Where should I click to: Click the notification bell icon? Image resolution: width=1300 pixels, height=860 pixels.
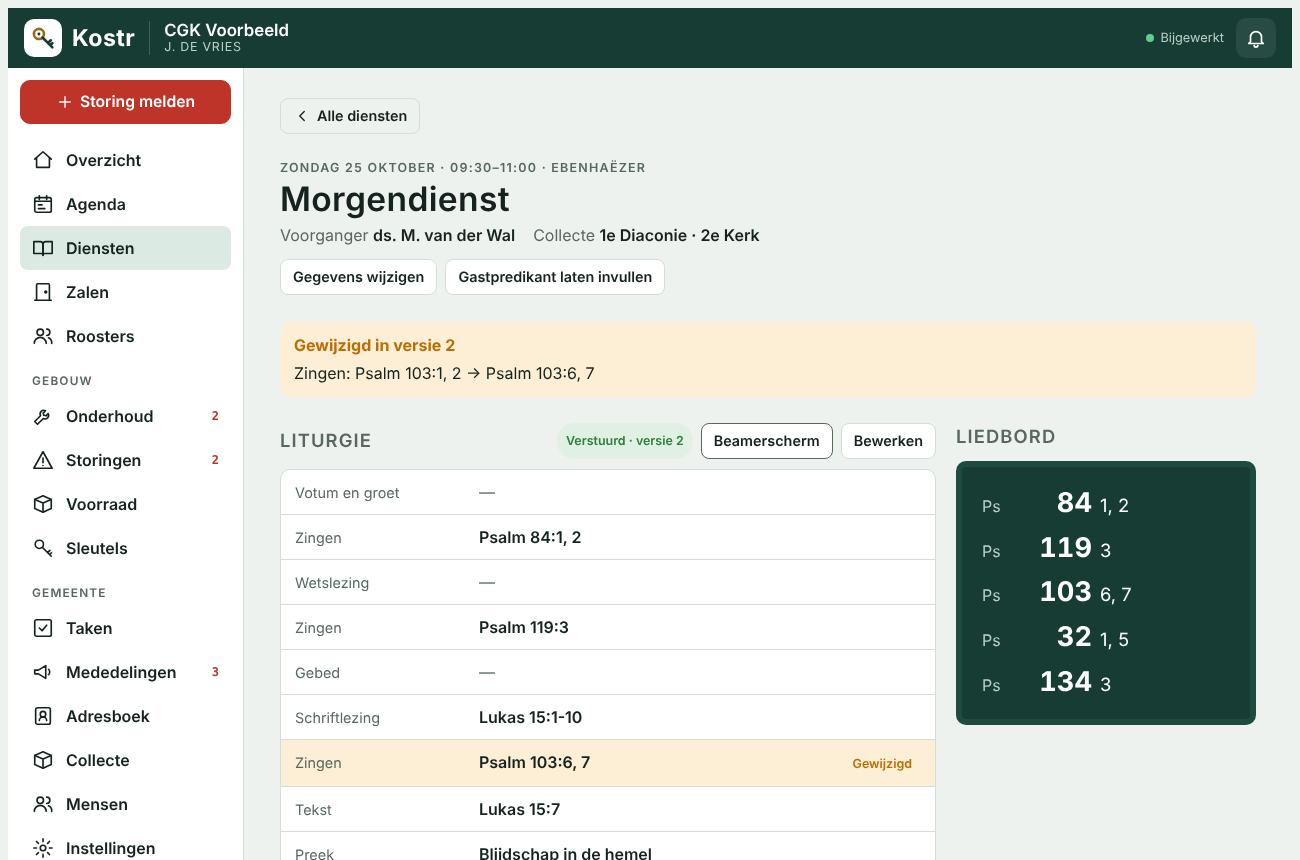pos(1256,38)
